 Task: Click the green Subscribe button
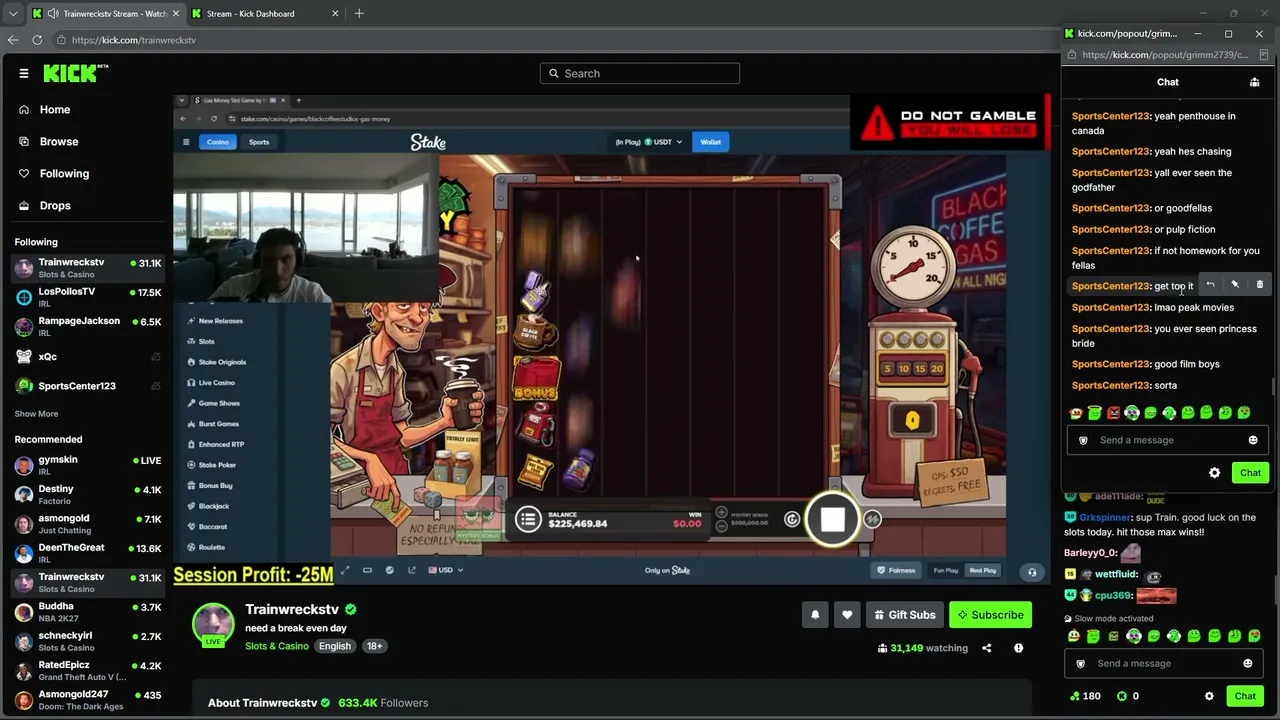(x=990, y=615)
